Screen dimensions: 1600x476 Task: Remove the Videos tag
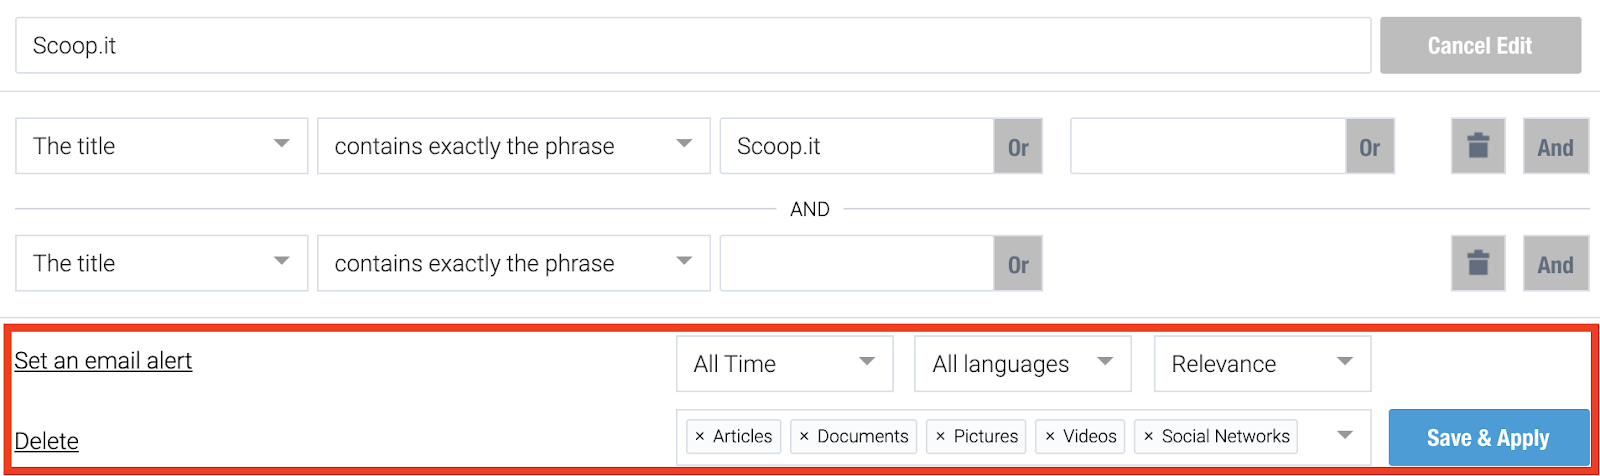coord(1050,436)
